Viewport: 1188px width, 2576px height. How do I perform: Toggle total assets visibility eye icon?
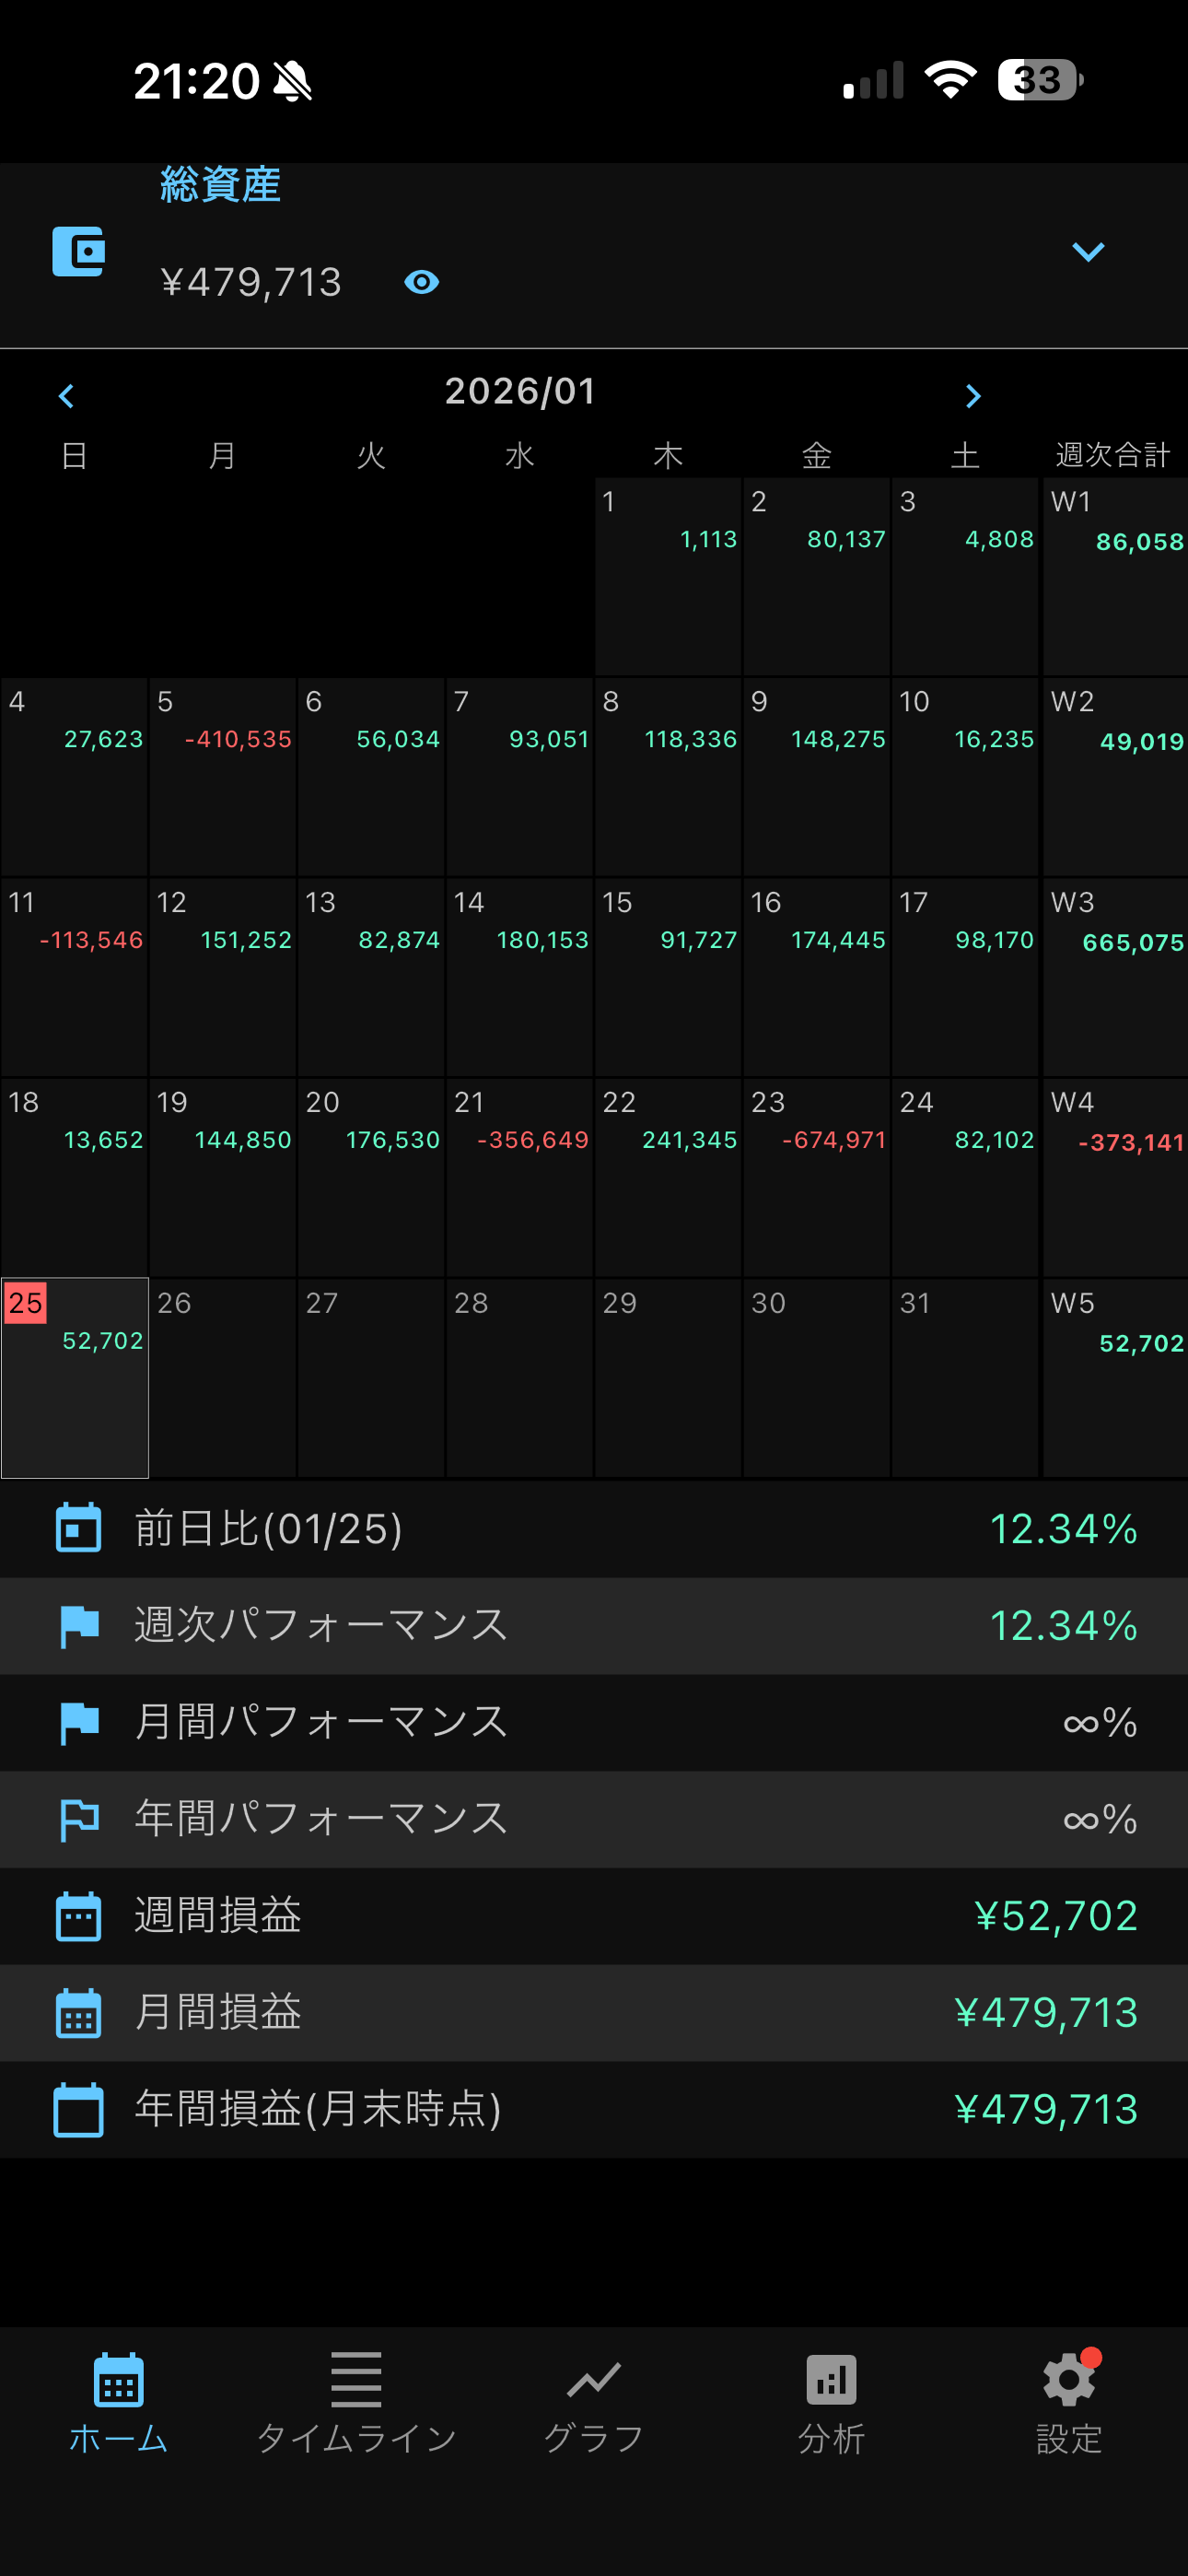pos(421,283)
